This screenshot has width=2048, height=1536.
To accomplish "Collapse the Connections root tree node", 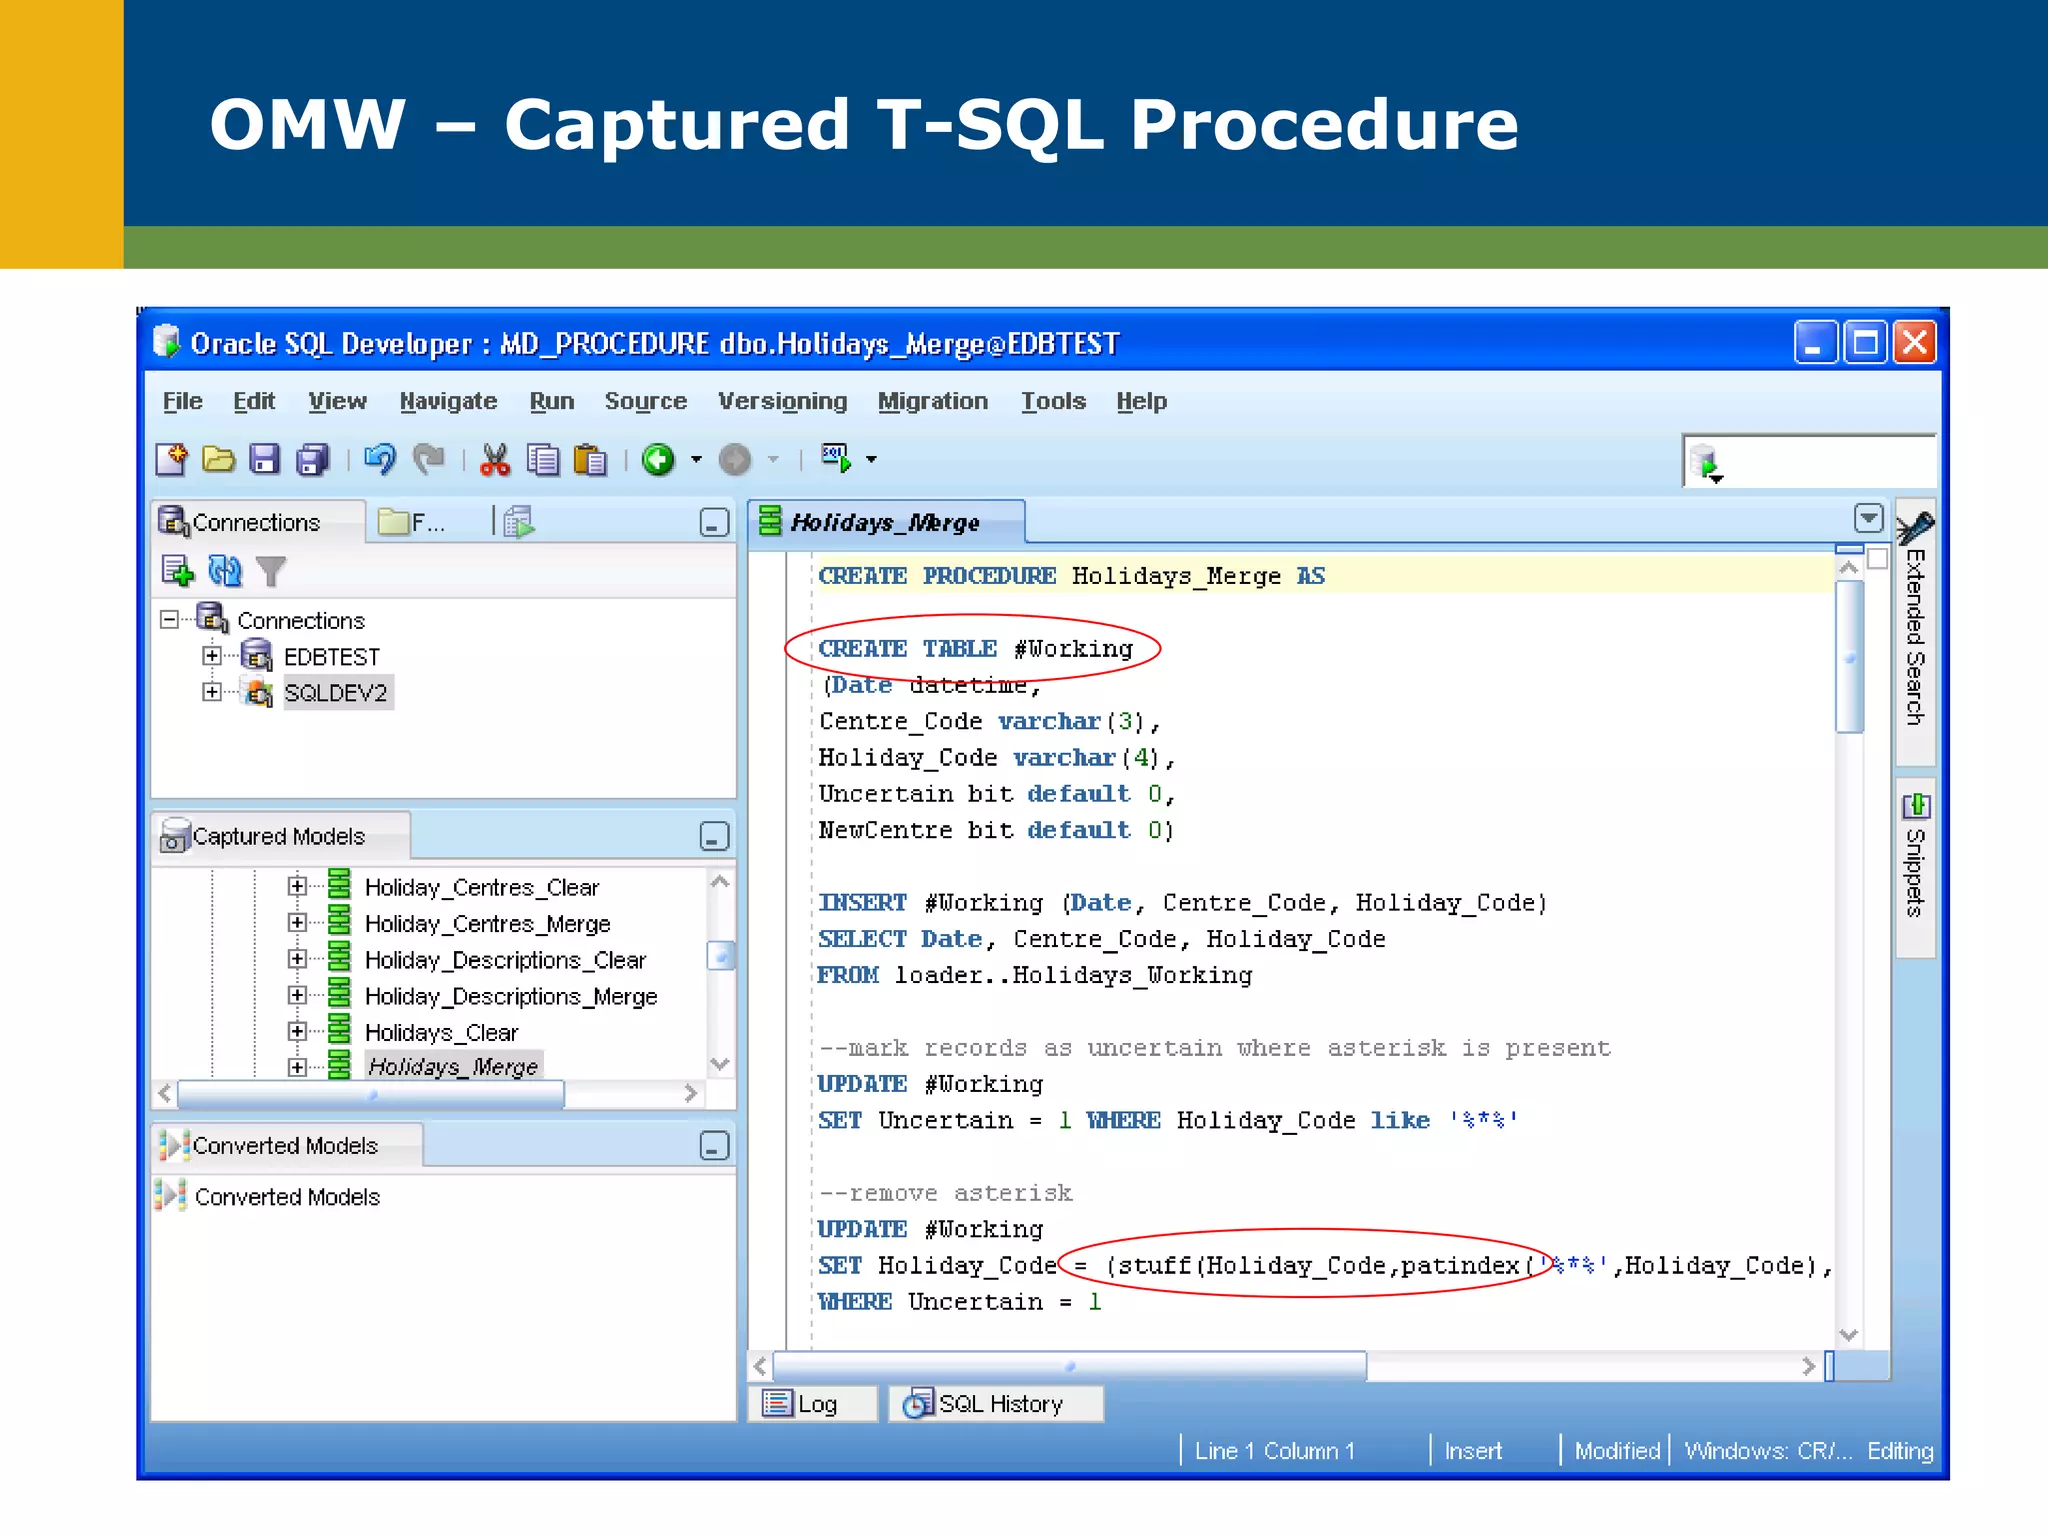I will (x=170, y=620).
